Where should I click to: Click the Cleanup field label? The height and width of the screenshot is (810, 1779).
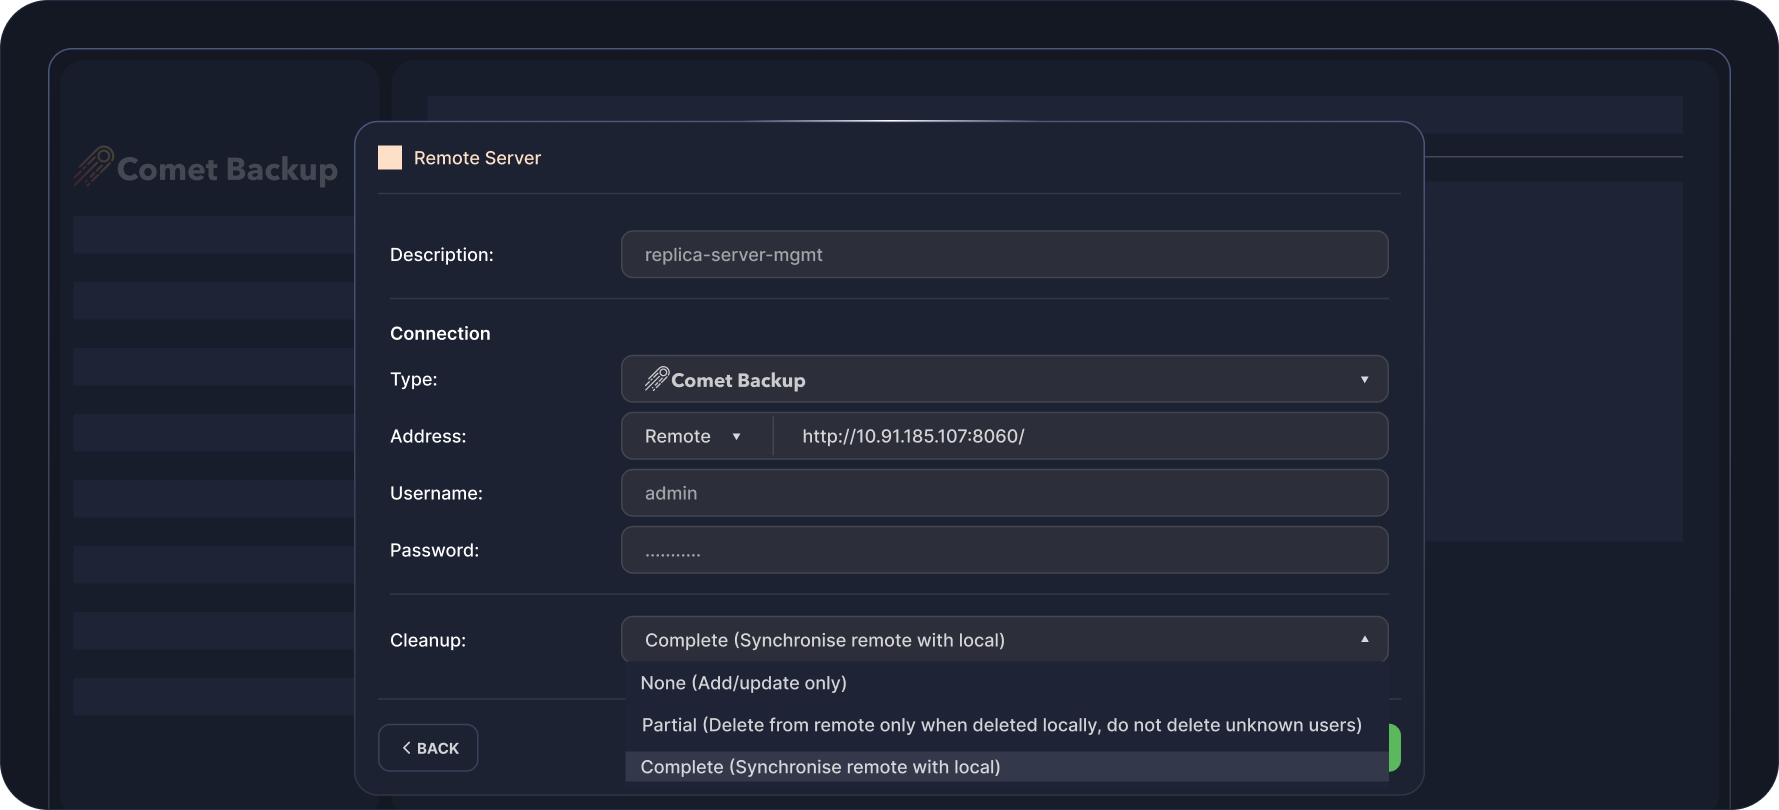(x=428, y=640)
